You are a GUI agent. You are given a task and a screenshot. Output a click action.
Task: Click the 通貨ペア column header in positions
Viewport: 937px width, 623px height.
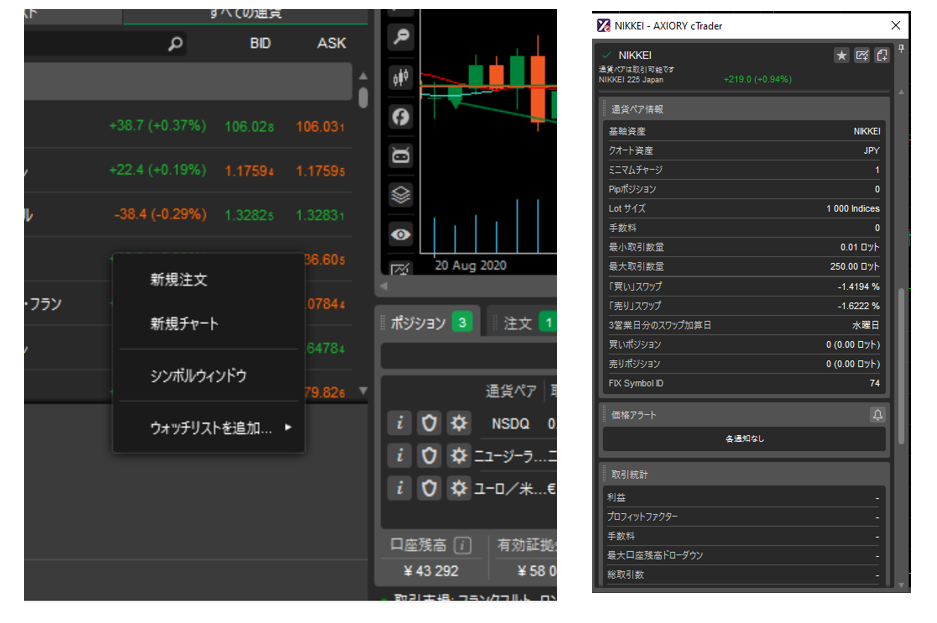tap(511, 391)
